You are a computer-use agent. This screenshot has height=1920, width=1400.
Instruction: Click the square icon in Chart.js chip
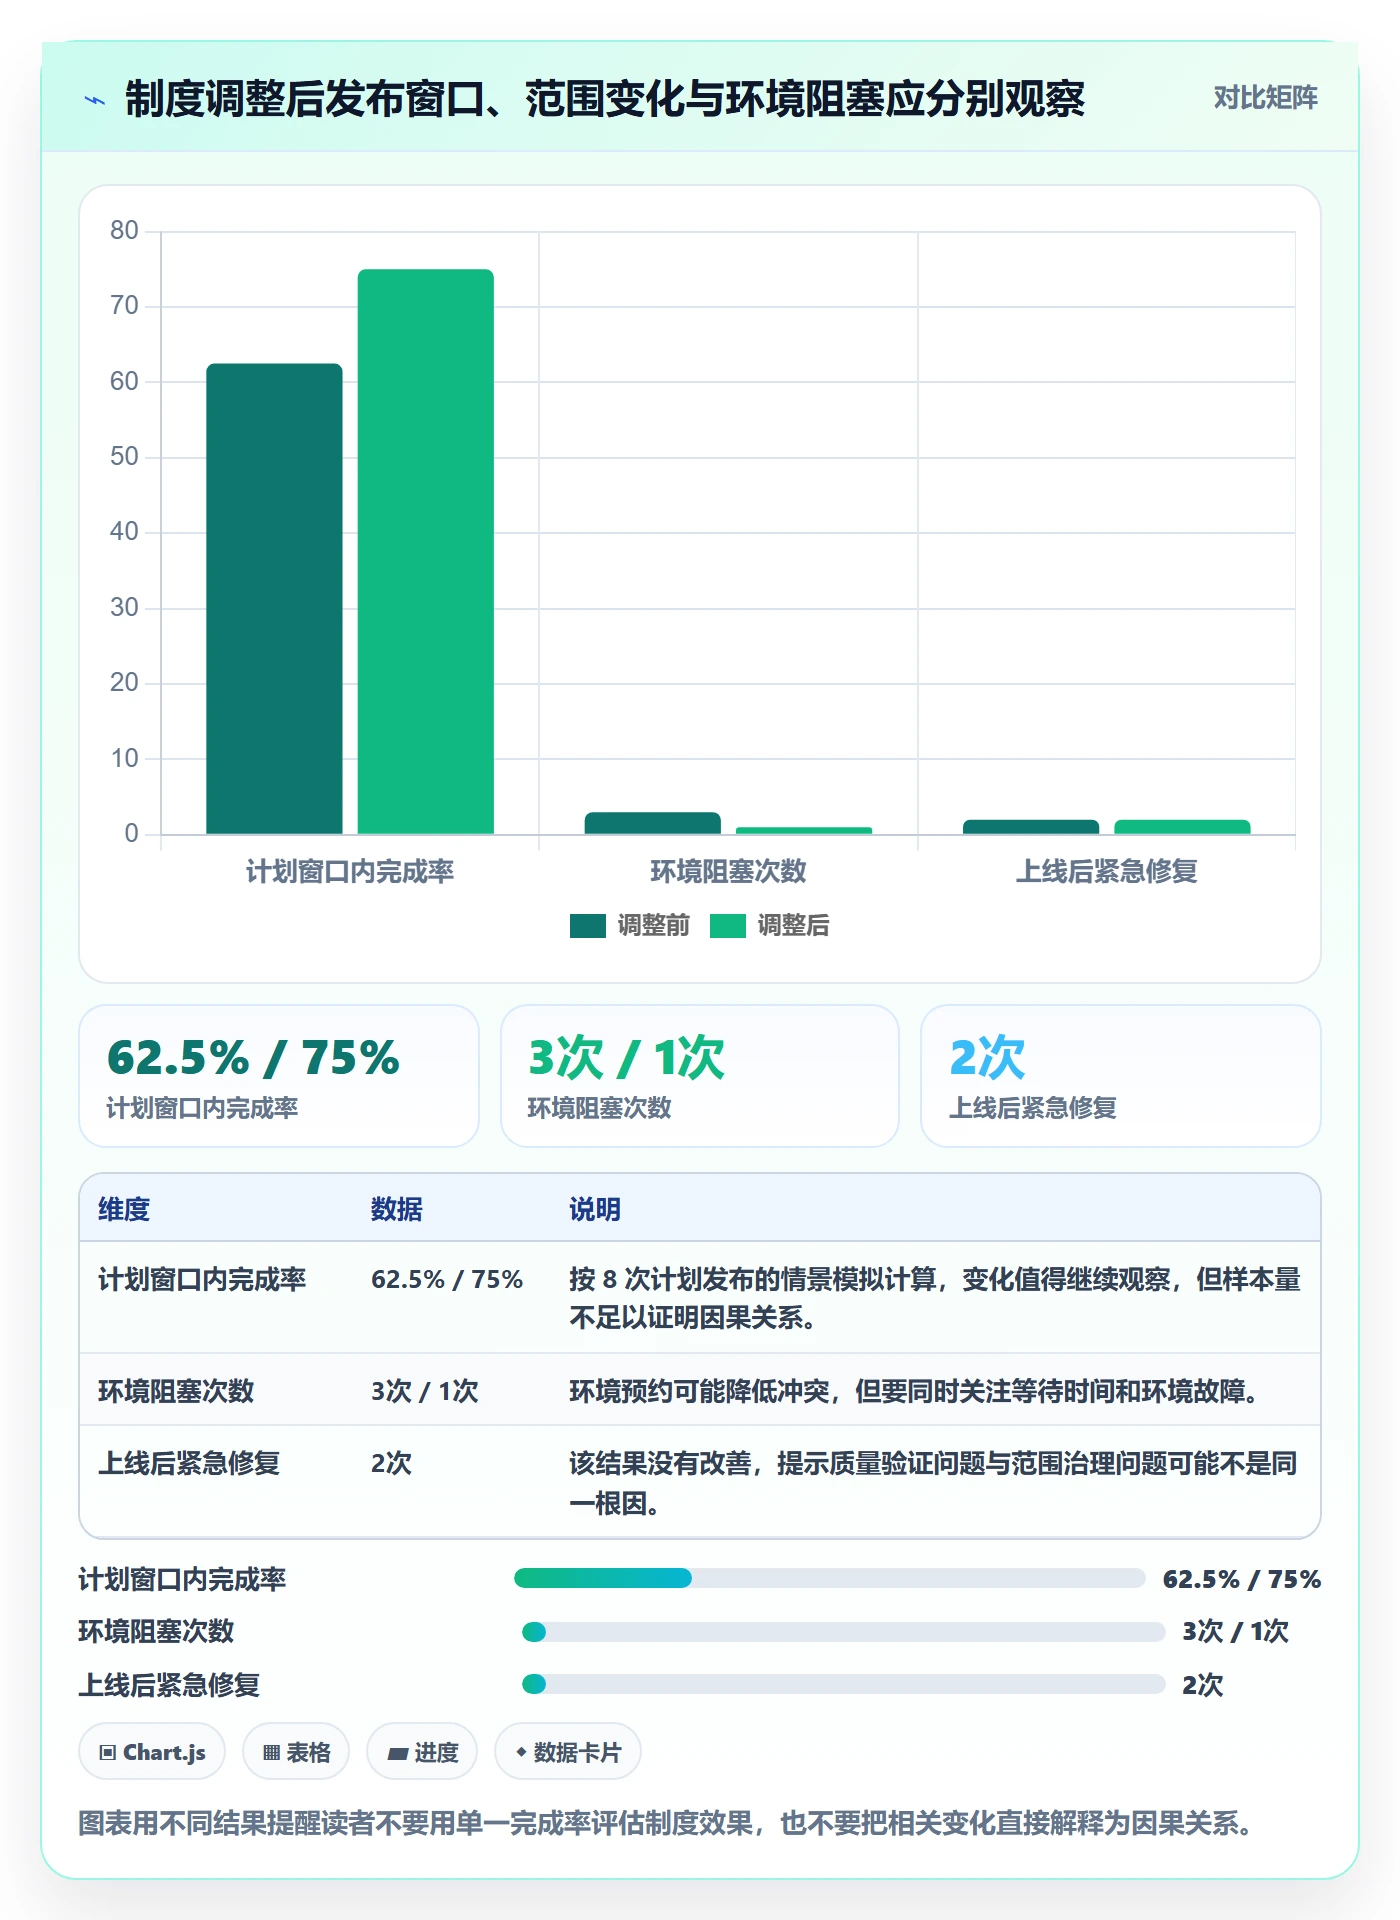(x=108, y=1752)
